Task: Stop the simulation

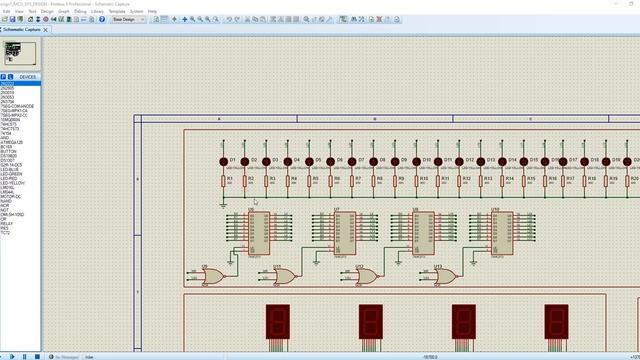Action: [37, 356]
